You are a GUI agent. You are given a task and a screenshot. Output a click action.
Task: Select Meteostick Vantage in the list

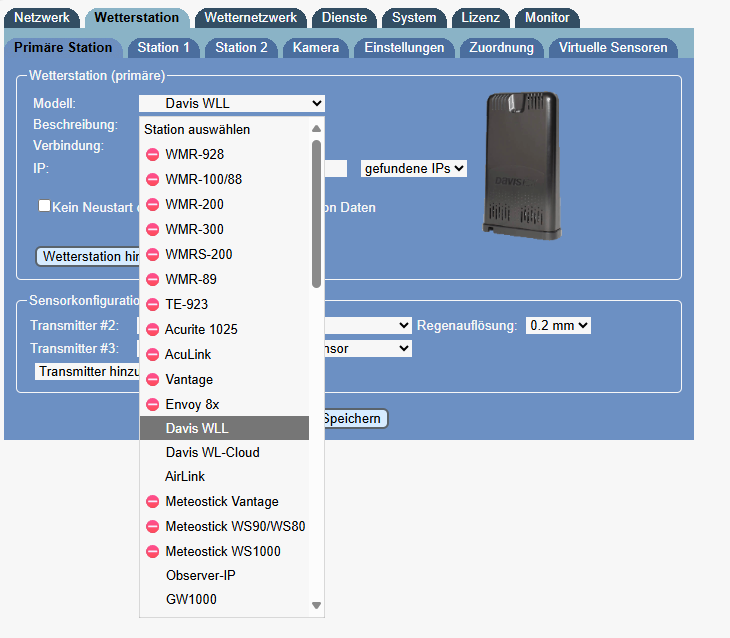(224, 502)
